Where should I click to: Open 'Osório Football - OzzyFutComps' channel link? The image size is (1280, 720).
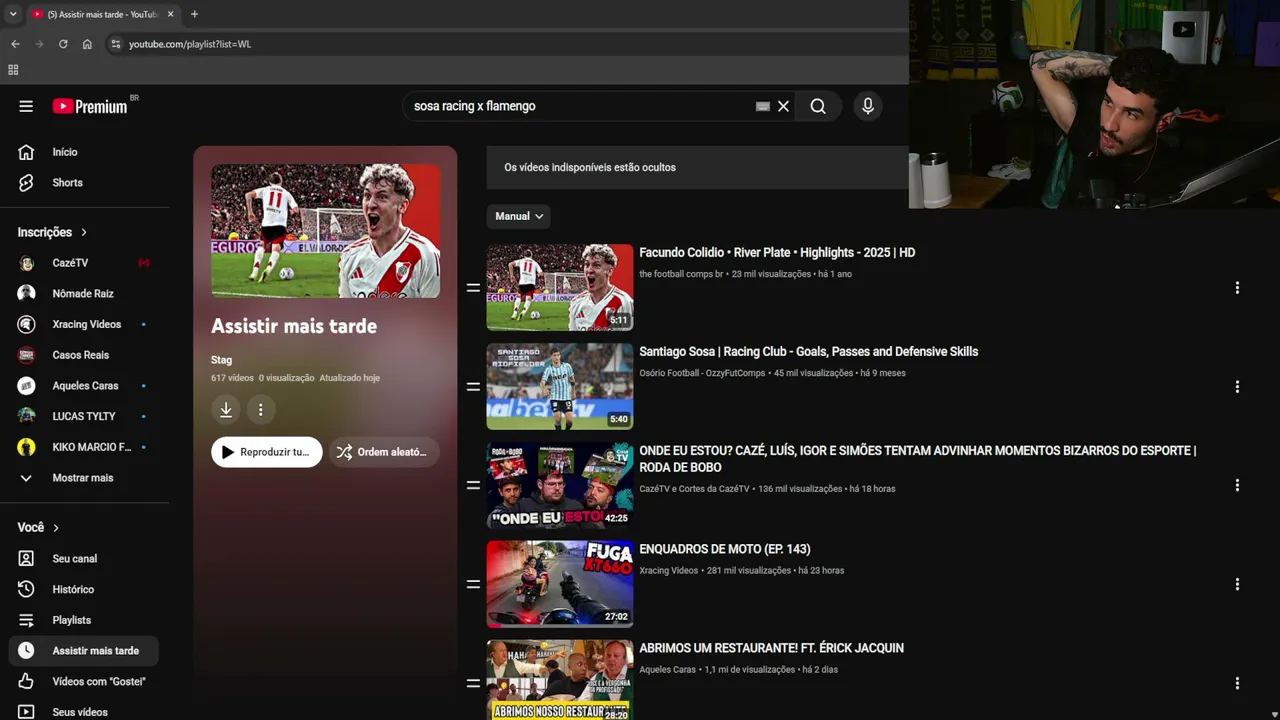[702, 373]
